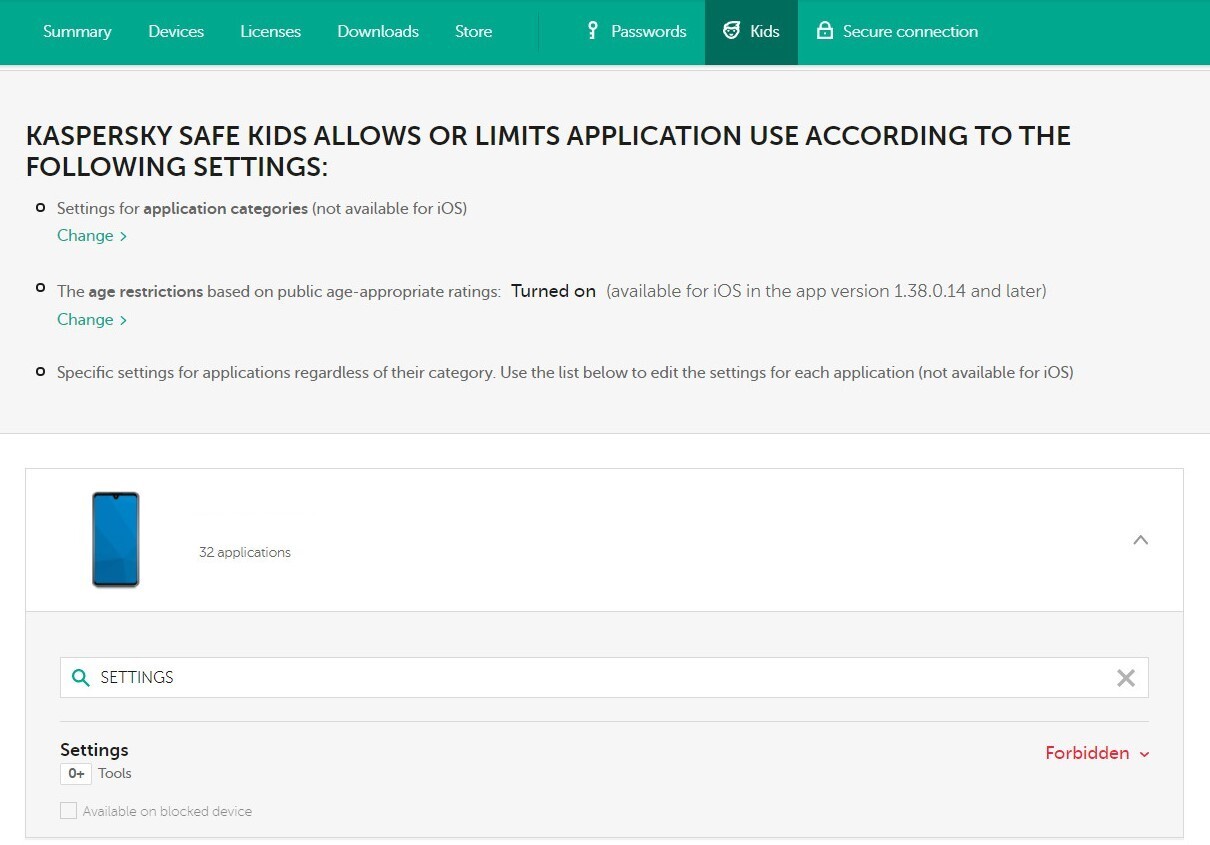Click the phone device thumbnail
This screenshot has width=1210, height=845.
pos(116,539)
